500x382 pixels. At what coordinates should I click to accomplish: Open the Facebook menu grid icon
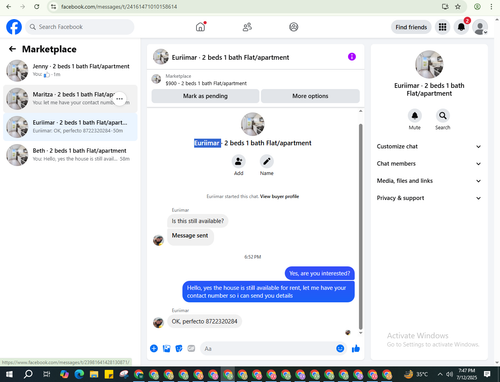click(x=442, y=27)
